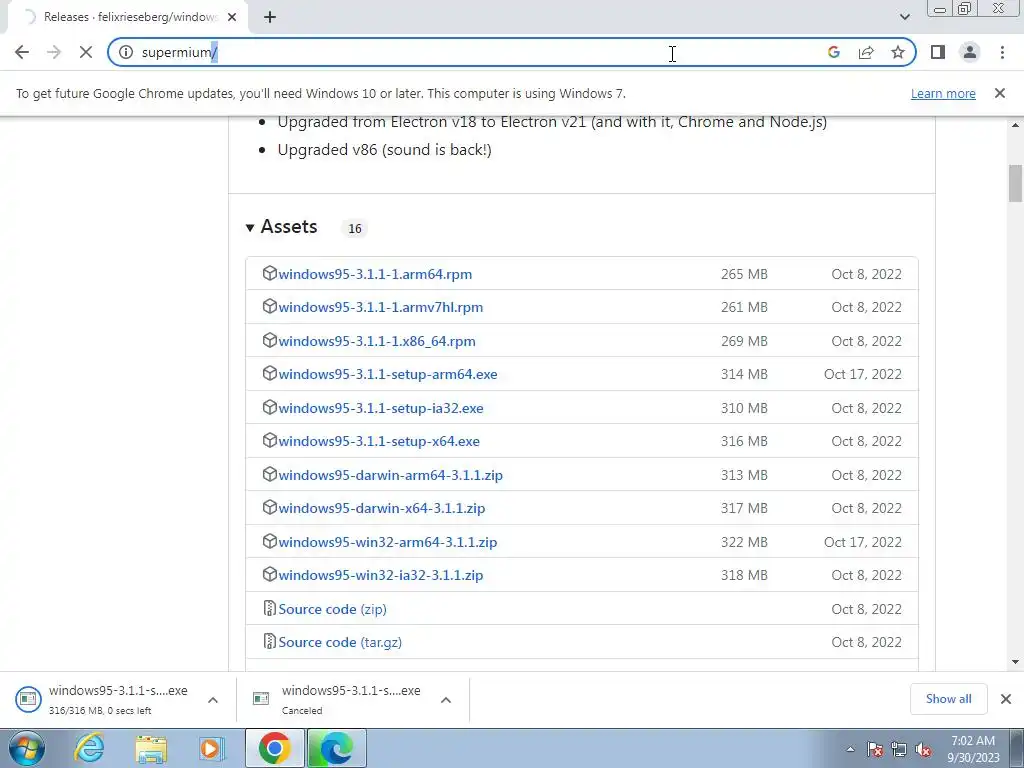Download windows95-win32-arm64-3.1.1.zip
This screenshot has width=1024, height=768.
pyautogui.click(x=388, y=543)
